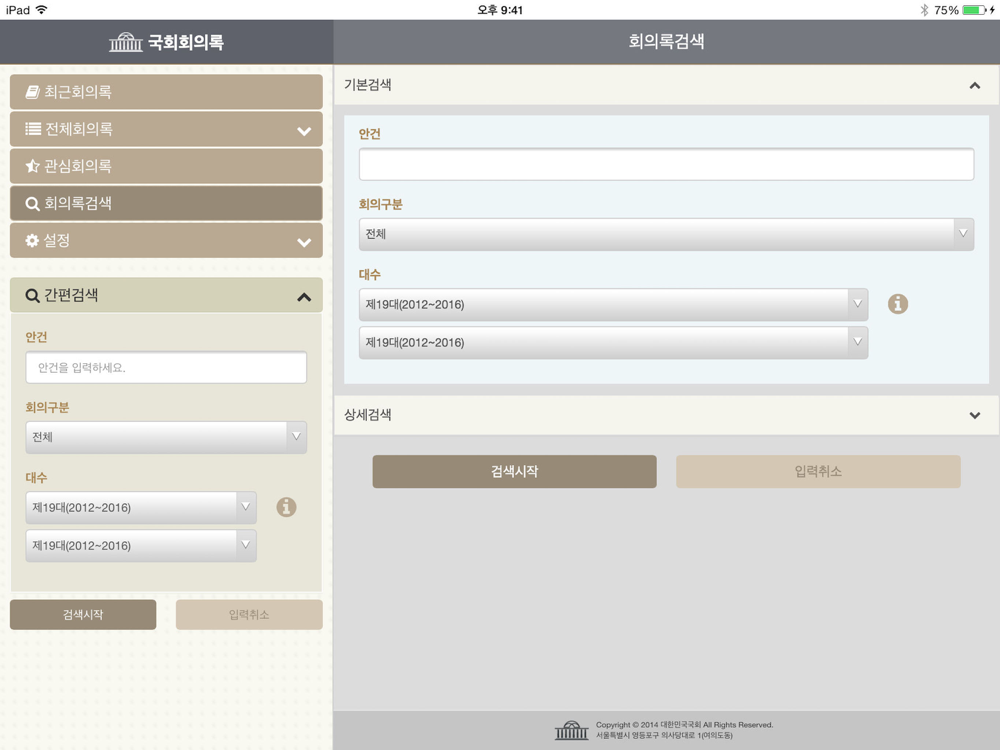This screenshot has width=1000, height=750.
Task: Click the magnifier icon in 간편검색 header
Action: (x=32, y=296)
